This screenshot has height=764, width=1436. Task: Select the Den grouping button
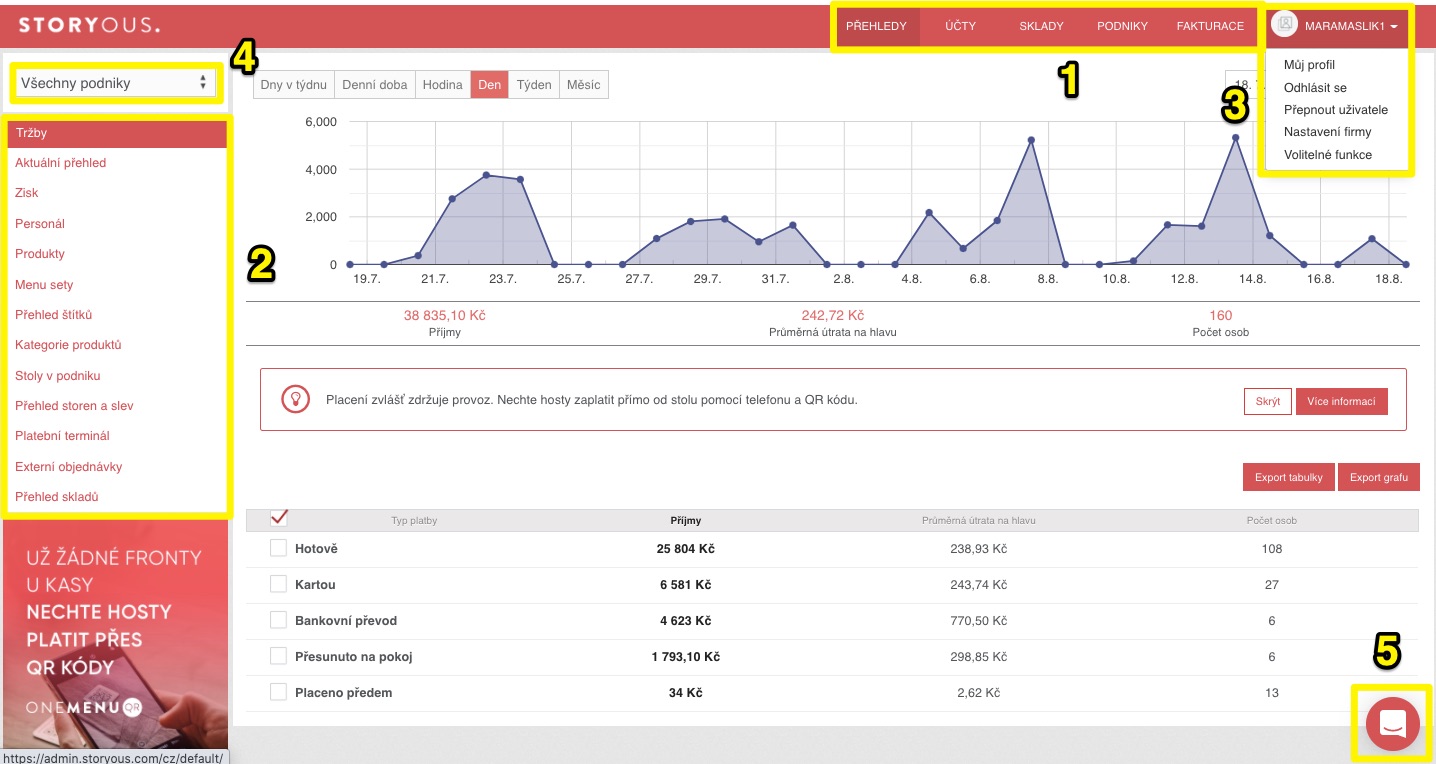[x=489, y=85]
